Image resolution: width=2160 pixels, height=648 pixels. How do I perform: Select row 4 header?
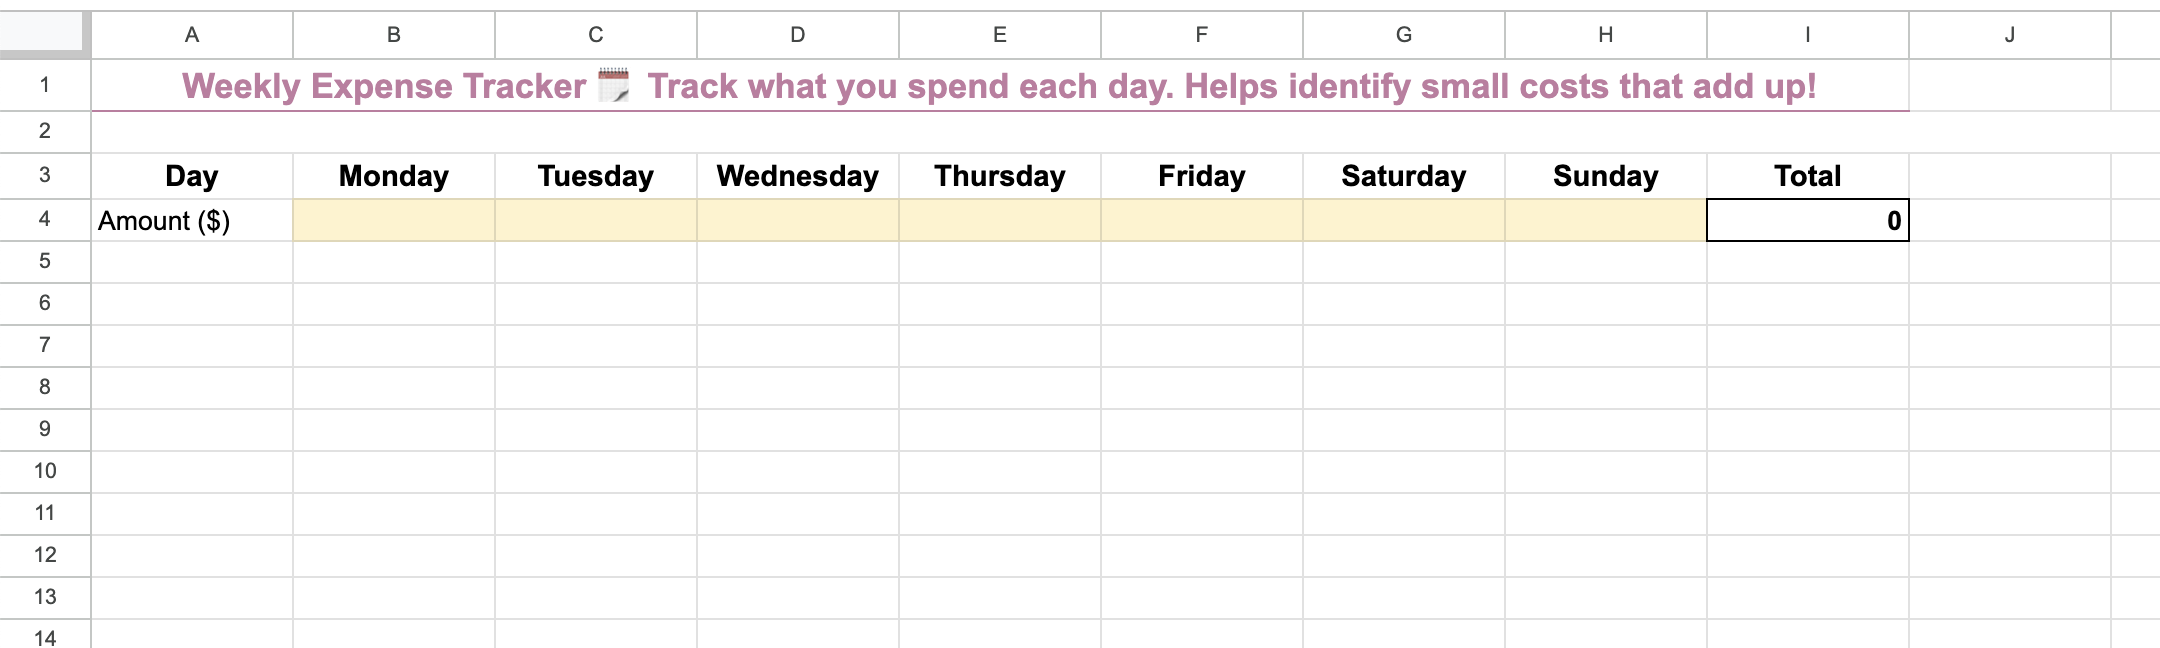click(x=42, y=220)
